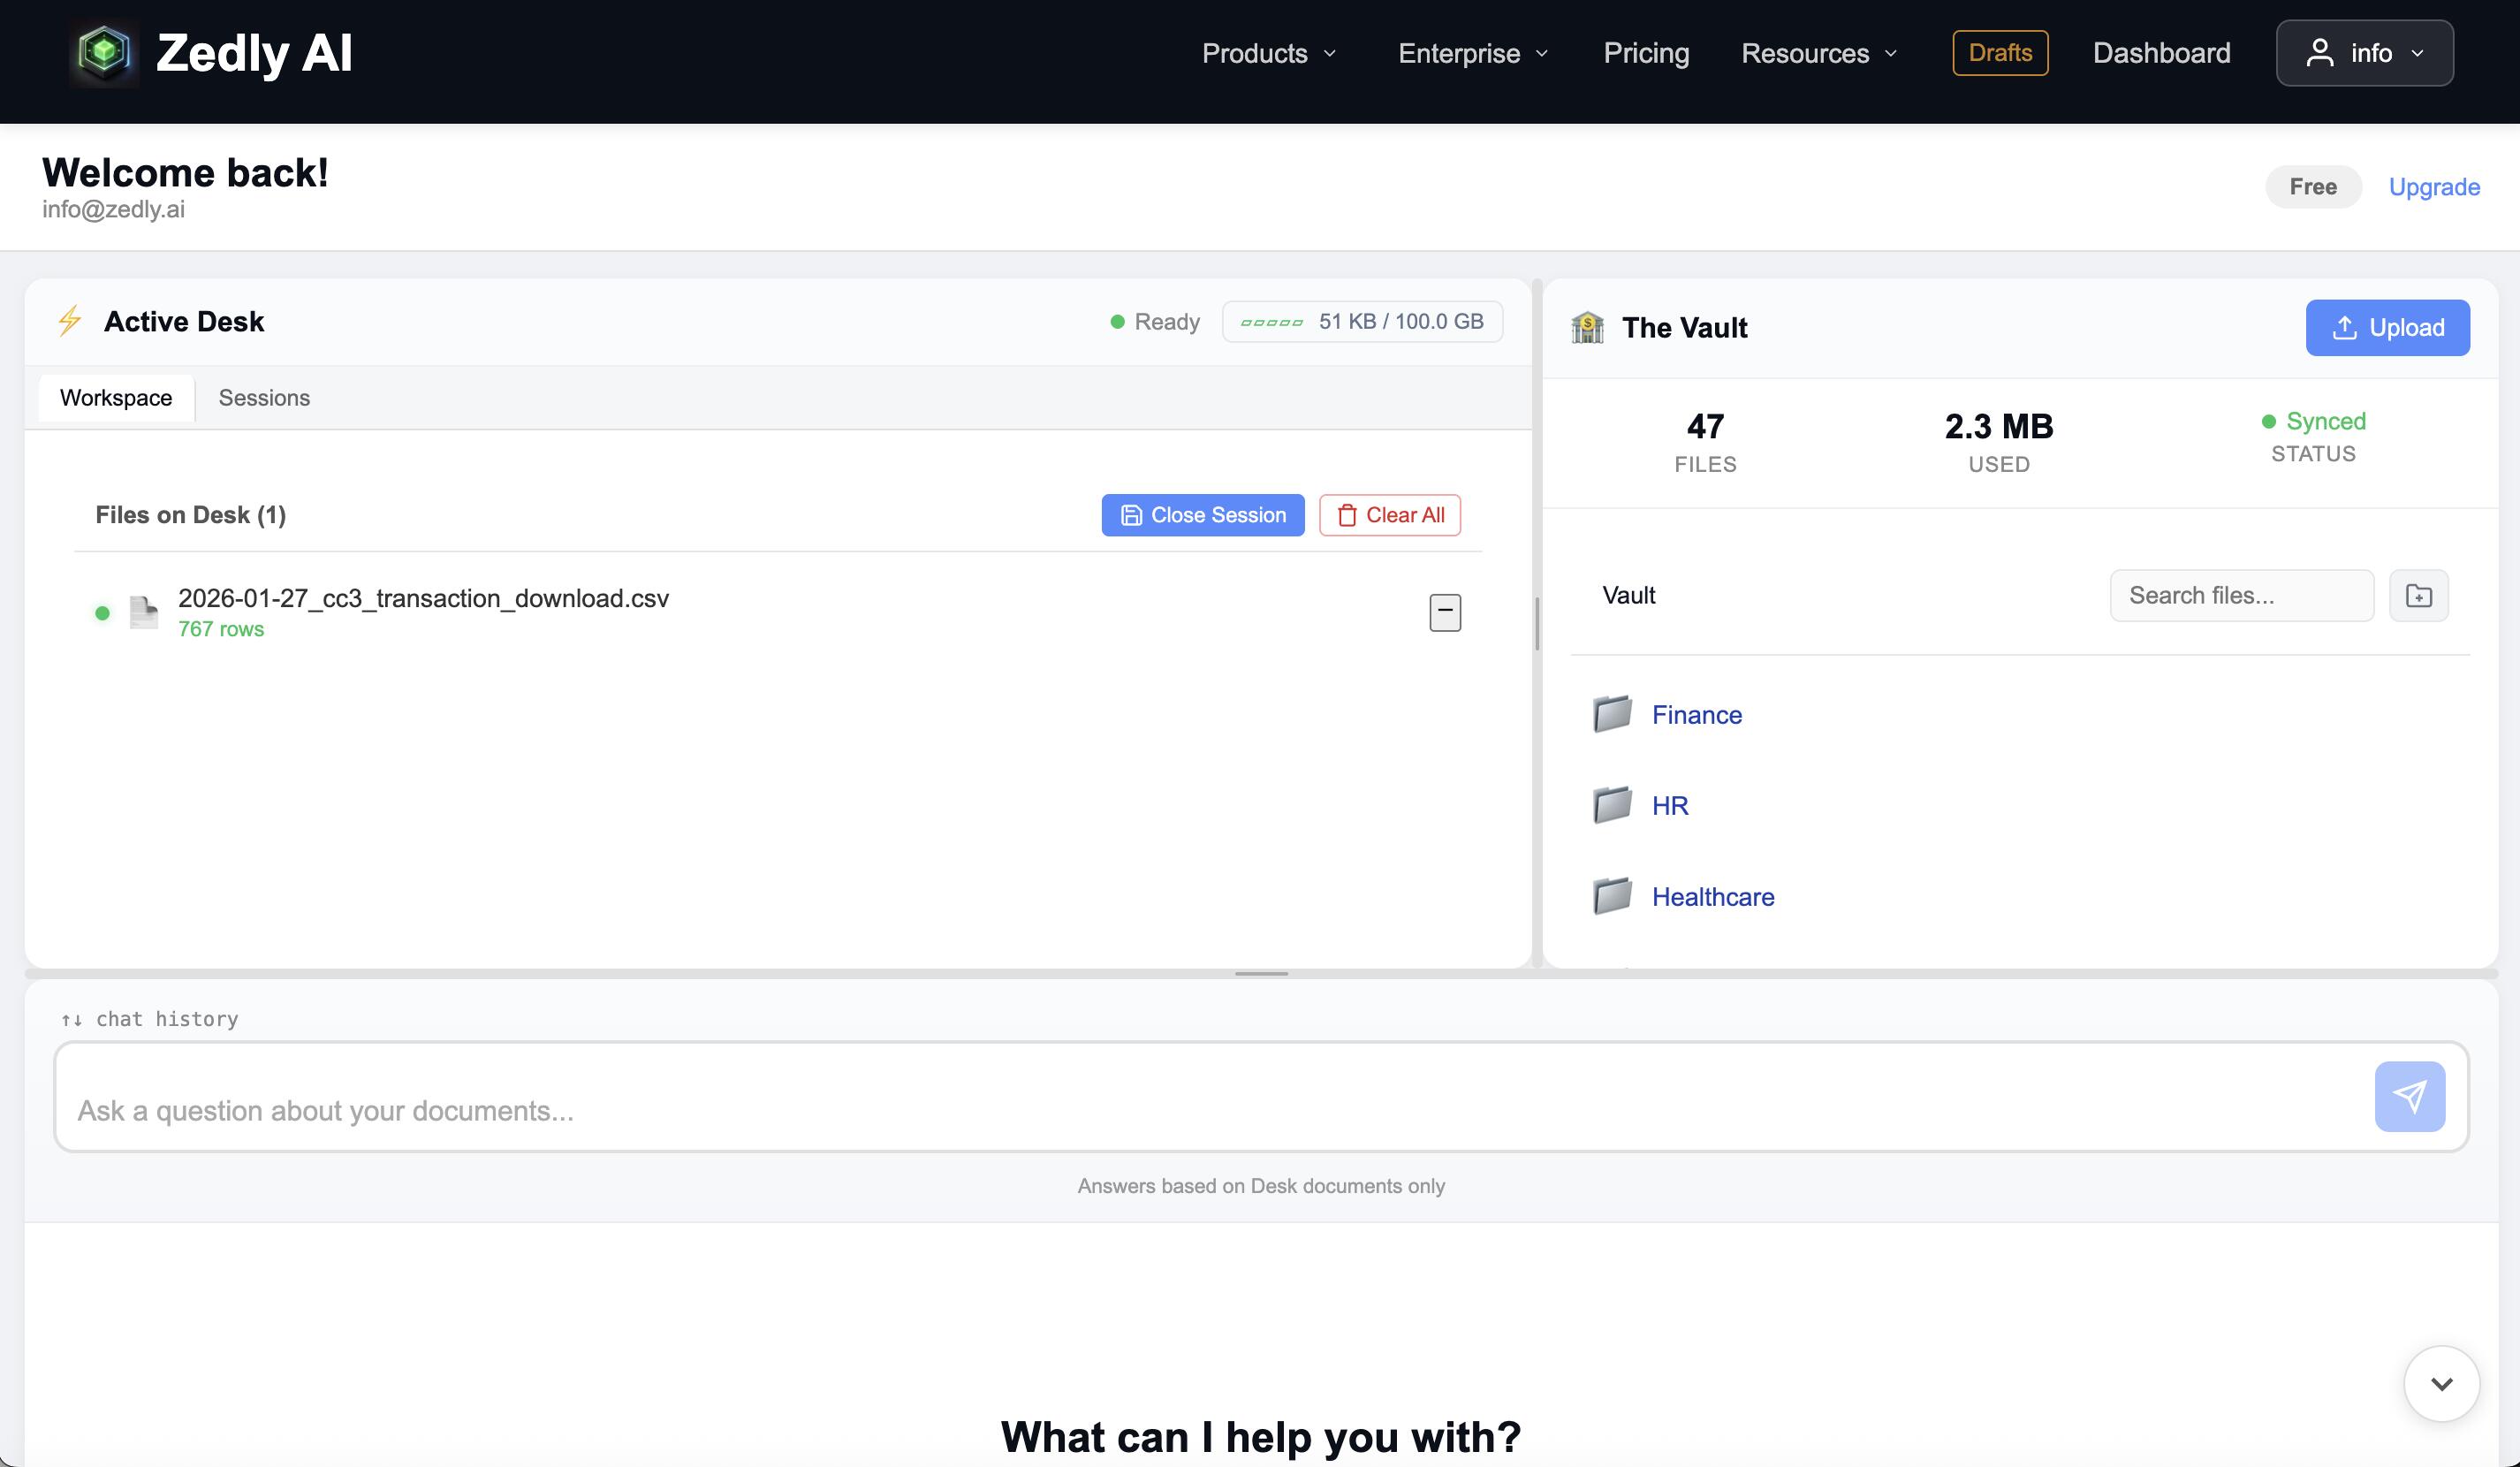Open the Clear All action to remove desk files
Image resolution: width=2520 pixels, height=1467 pixels.
coord(1390,515)
